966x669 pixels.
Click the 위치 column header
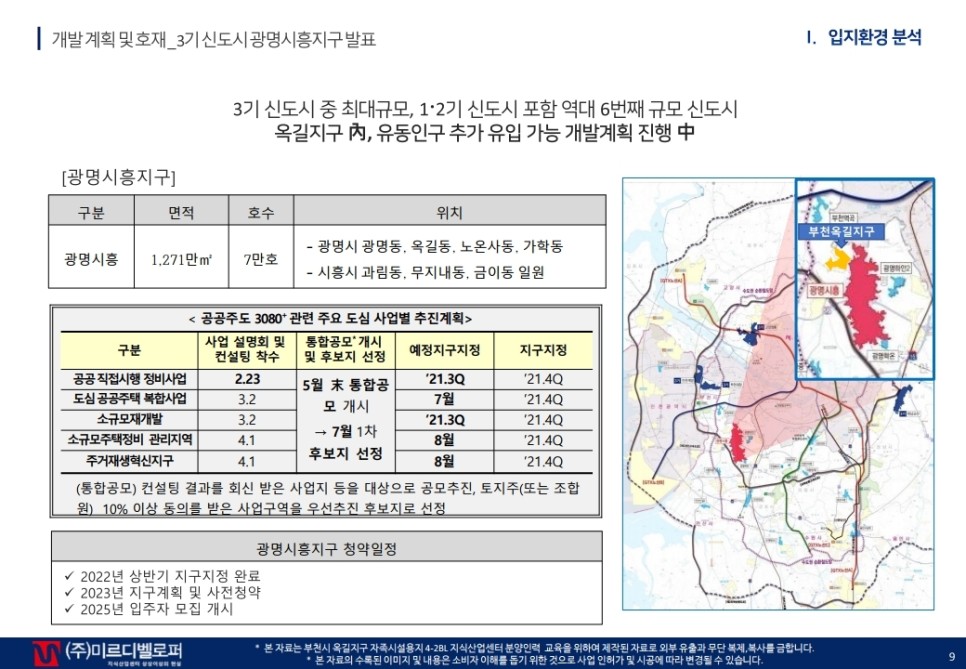tap(449, 212)
